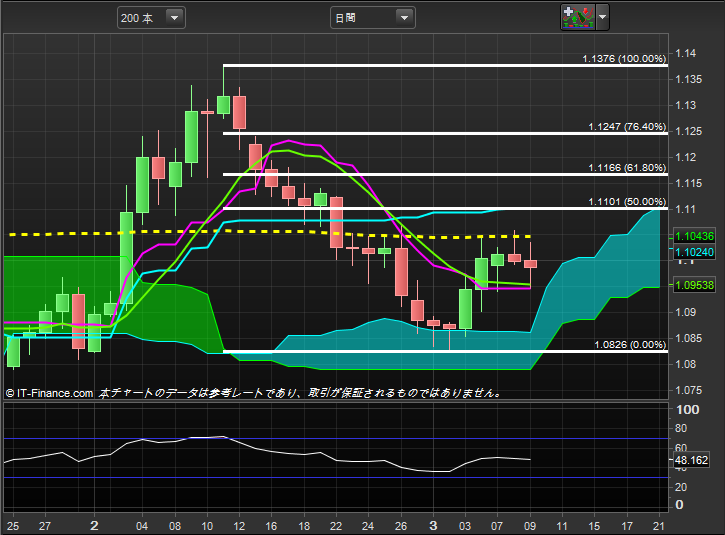This screenshot has width=725, height=535.
Task: Click the date label 12 on axis
Action: (239, 526)
